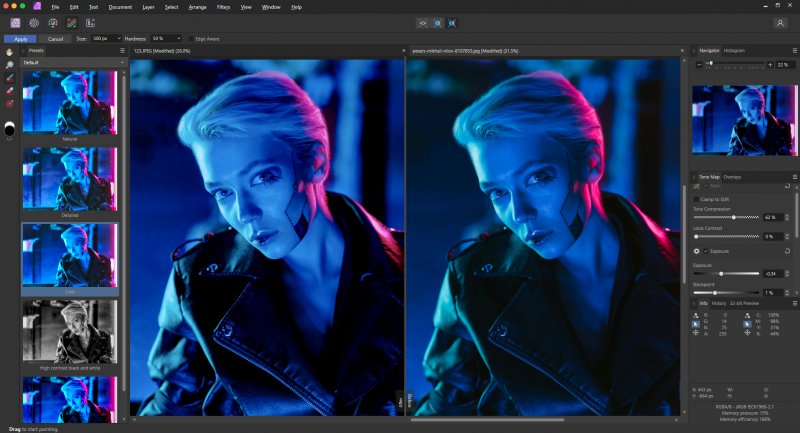Click the black foreground color swatch
The width and height of the screenshot is (800, 433).
point(9,131)
